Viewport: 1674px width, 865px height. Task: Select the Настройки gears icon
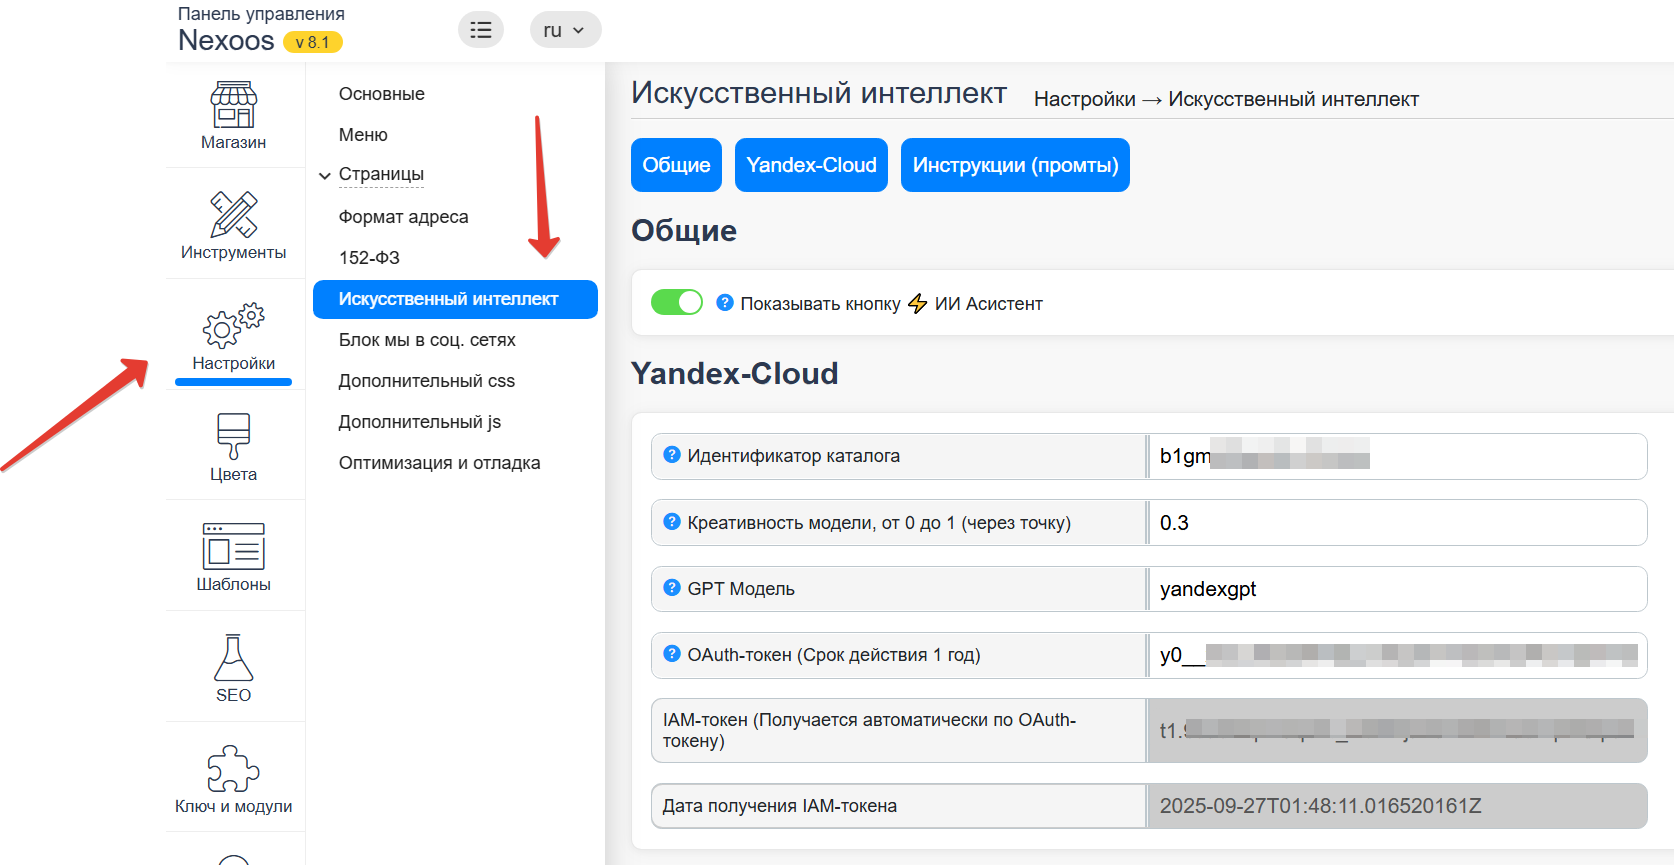[x=233, y=326]
